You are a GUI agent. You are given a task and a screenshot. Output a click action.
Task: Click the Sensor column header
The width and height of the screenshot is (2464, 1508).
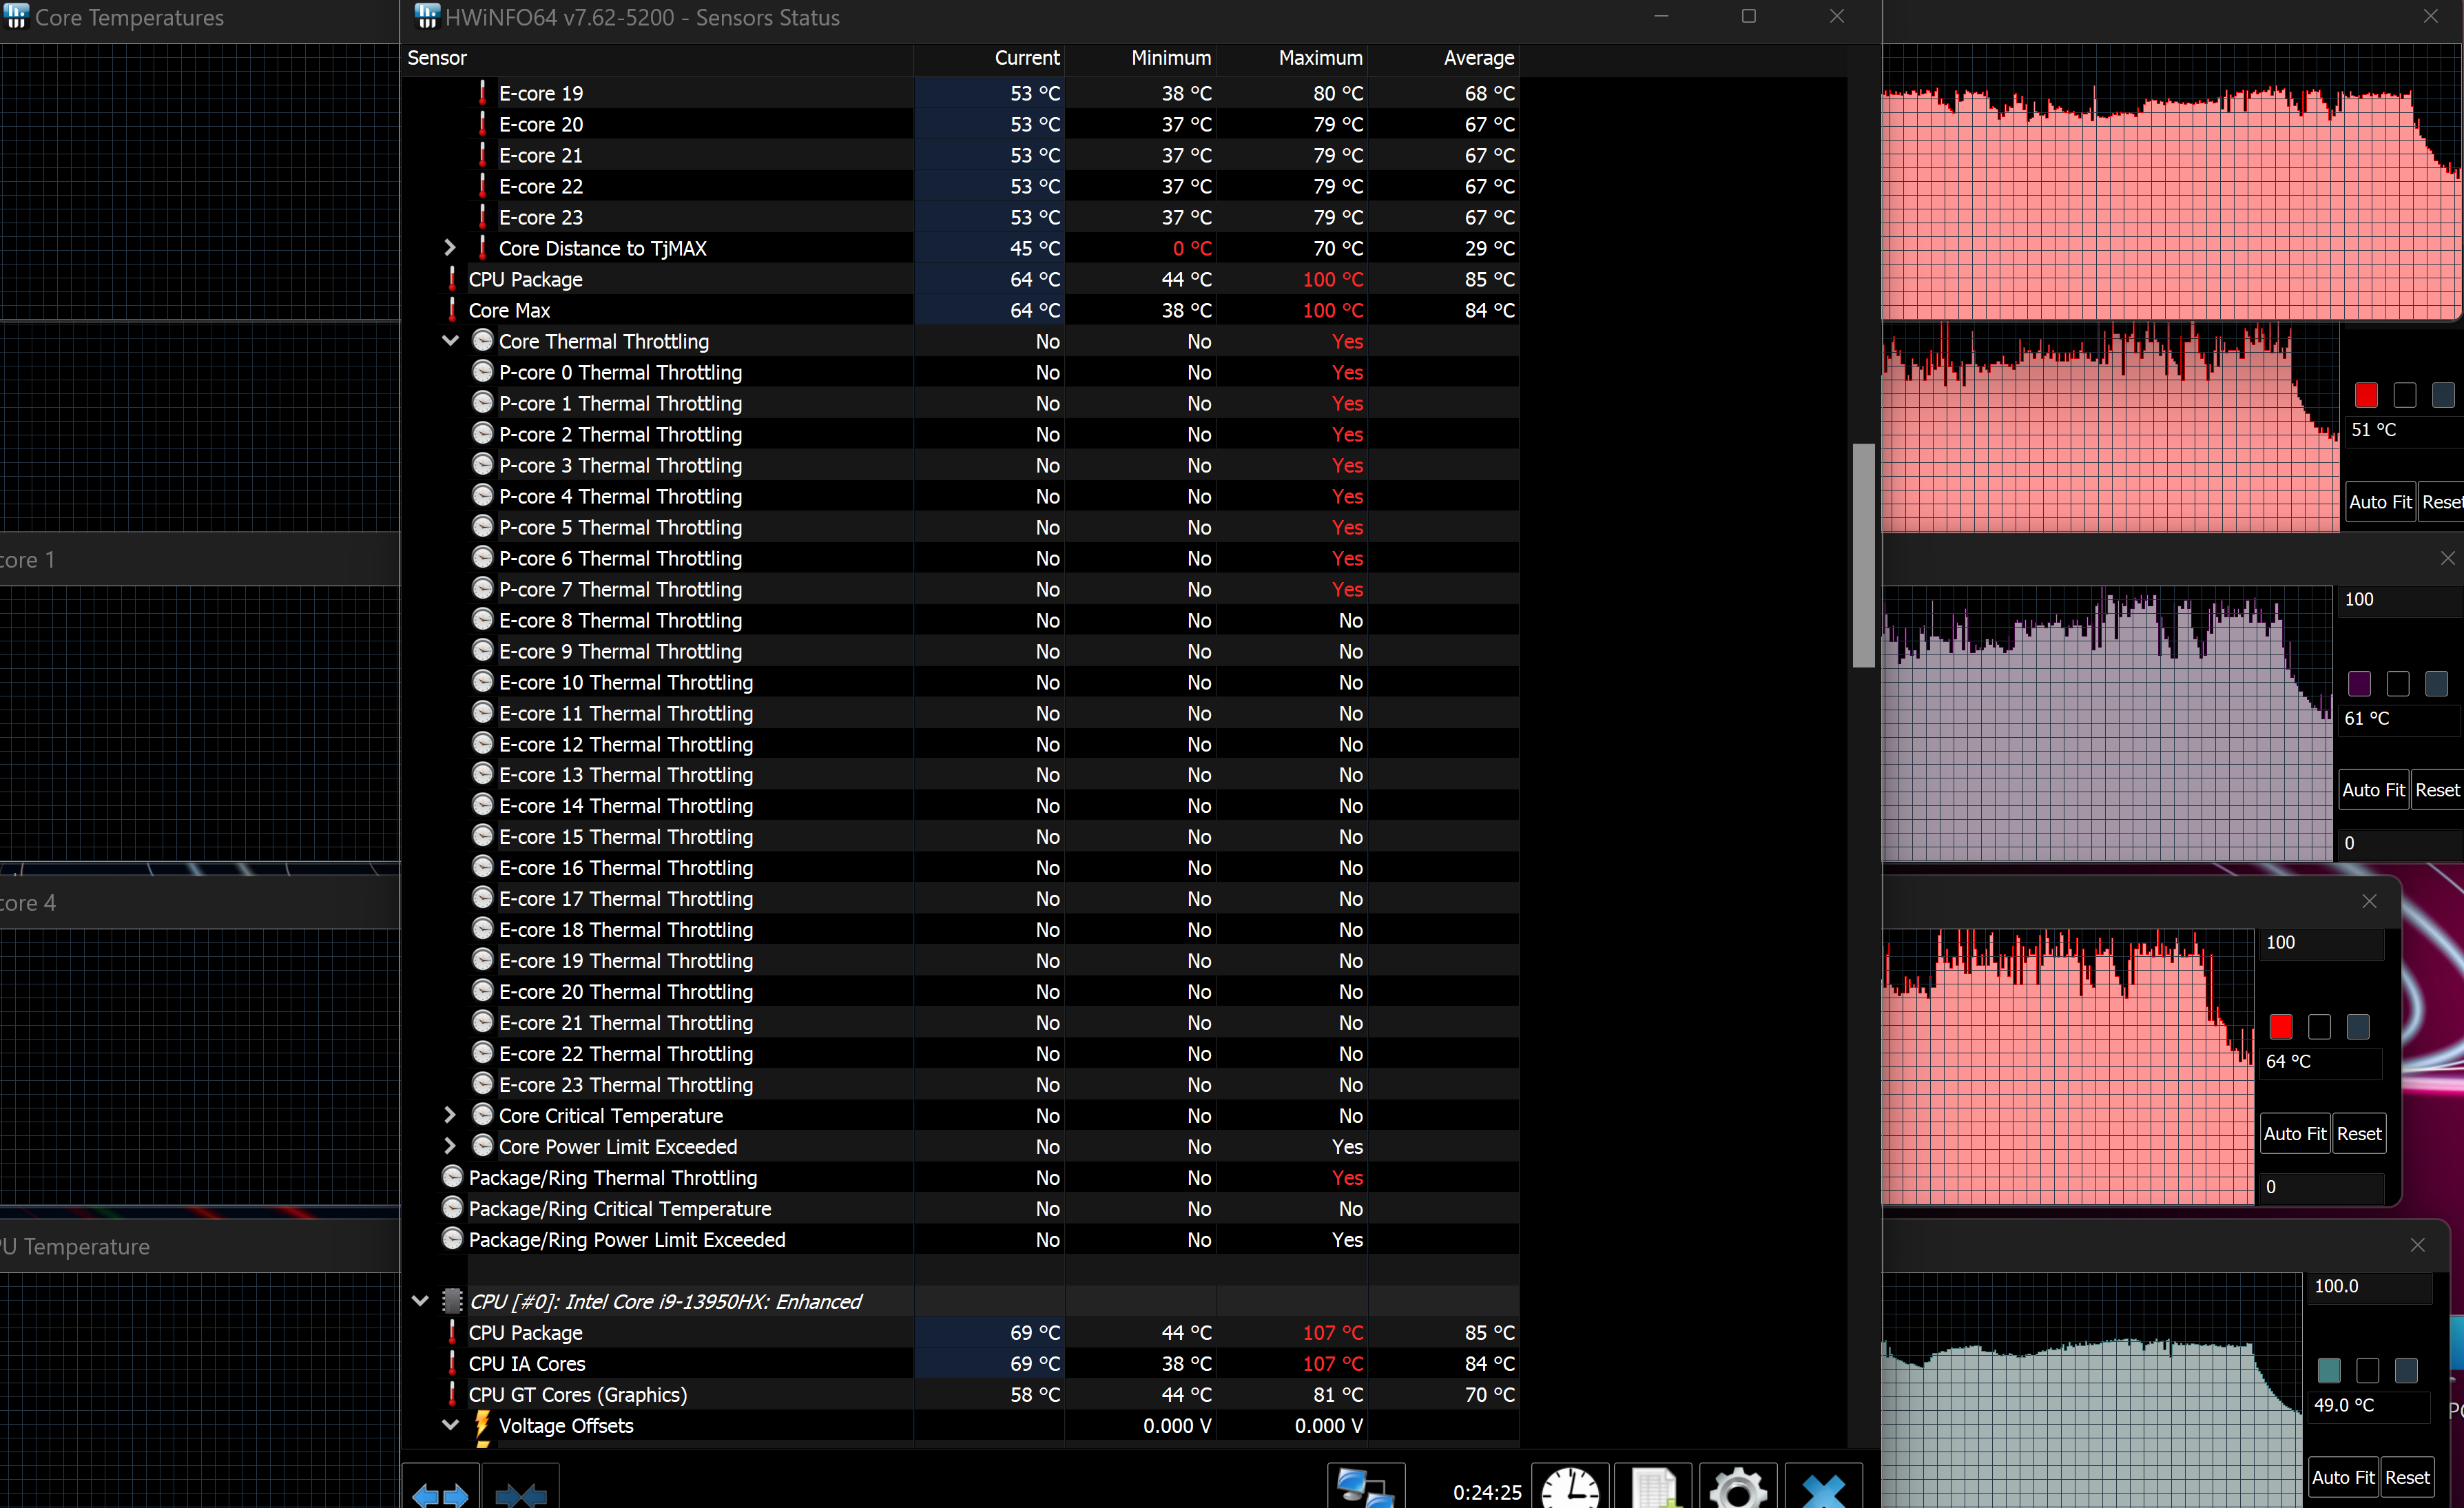coord(658,58)
